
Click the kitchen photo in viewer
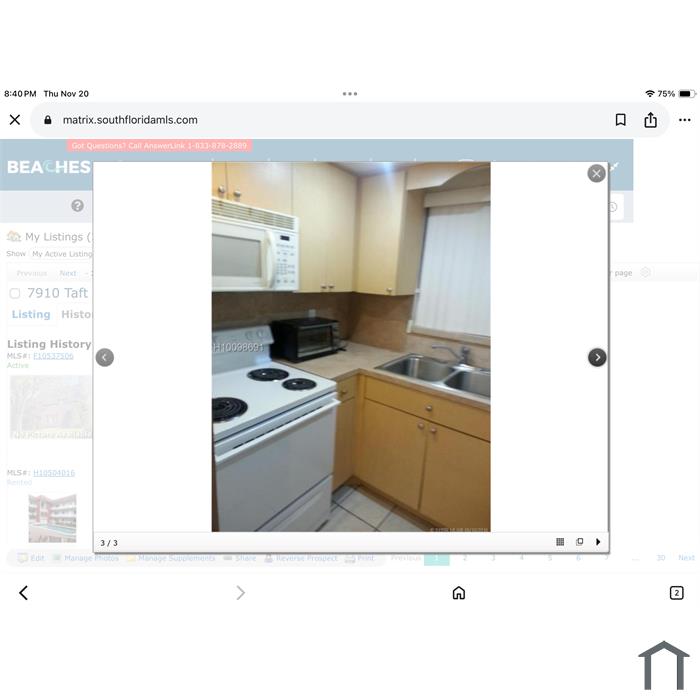(351, 347)
